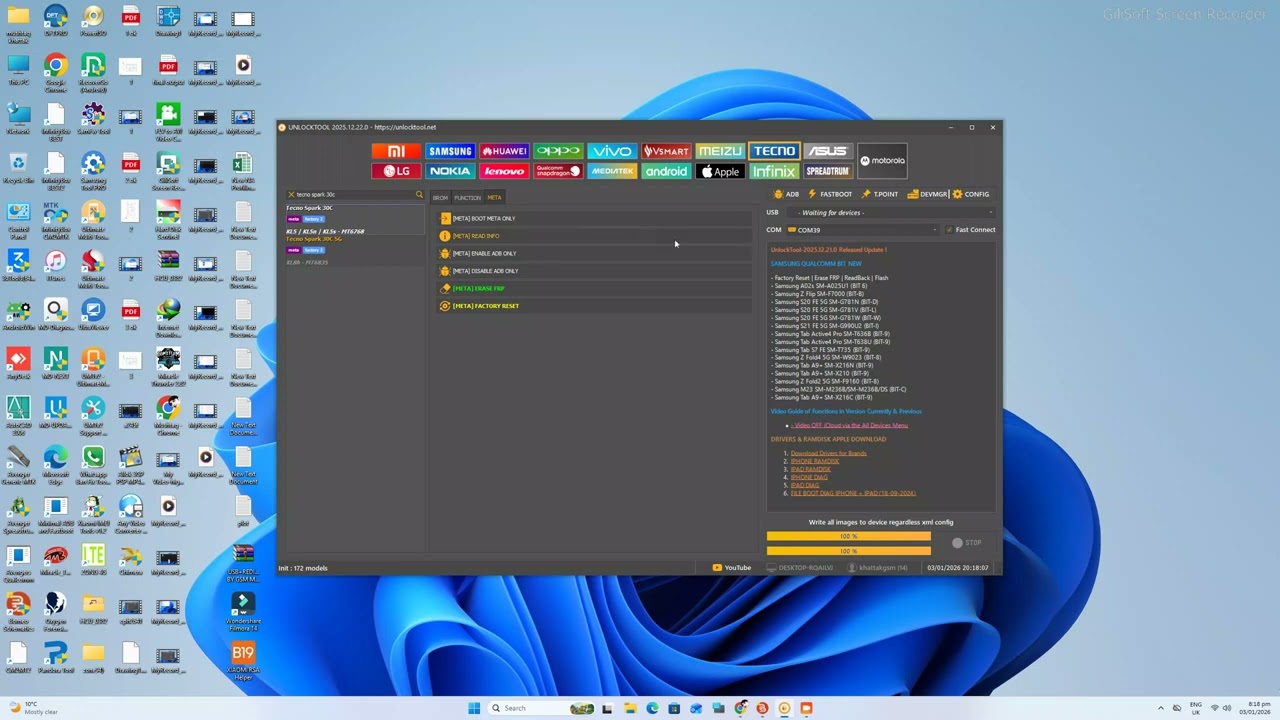Click the khattakgsm account in status bar
This screenshot has height=720, width=1280.
click(877, 568)
